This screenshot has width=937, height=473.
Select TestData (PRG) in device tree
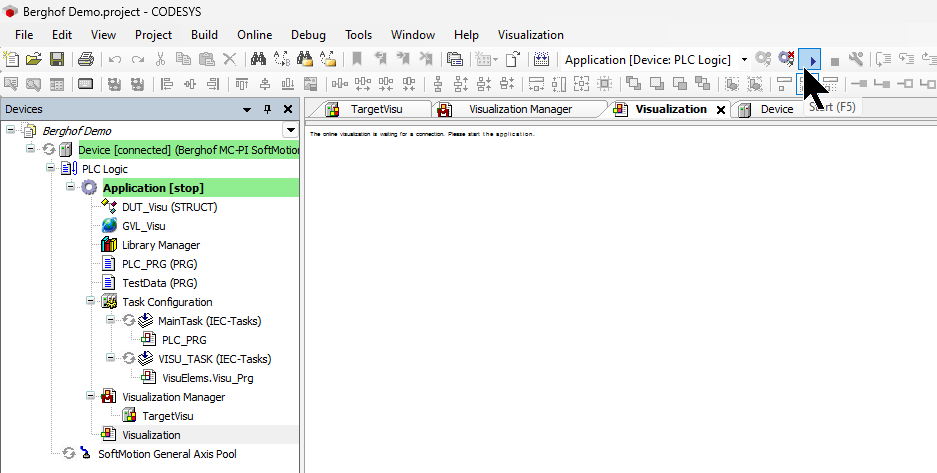tap(160, 283)
